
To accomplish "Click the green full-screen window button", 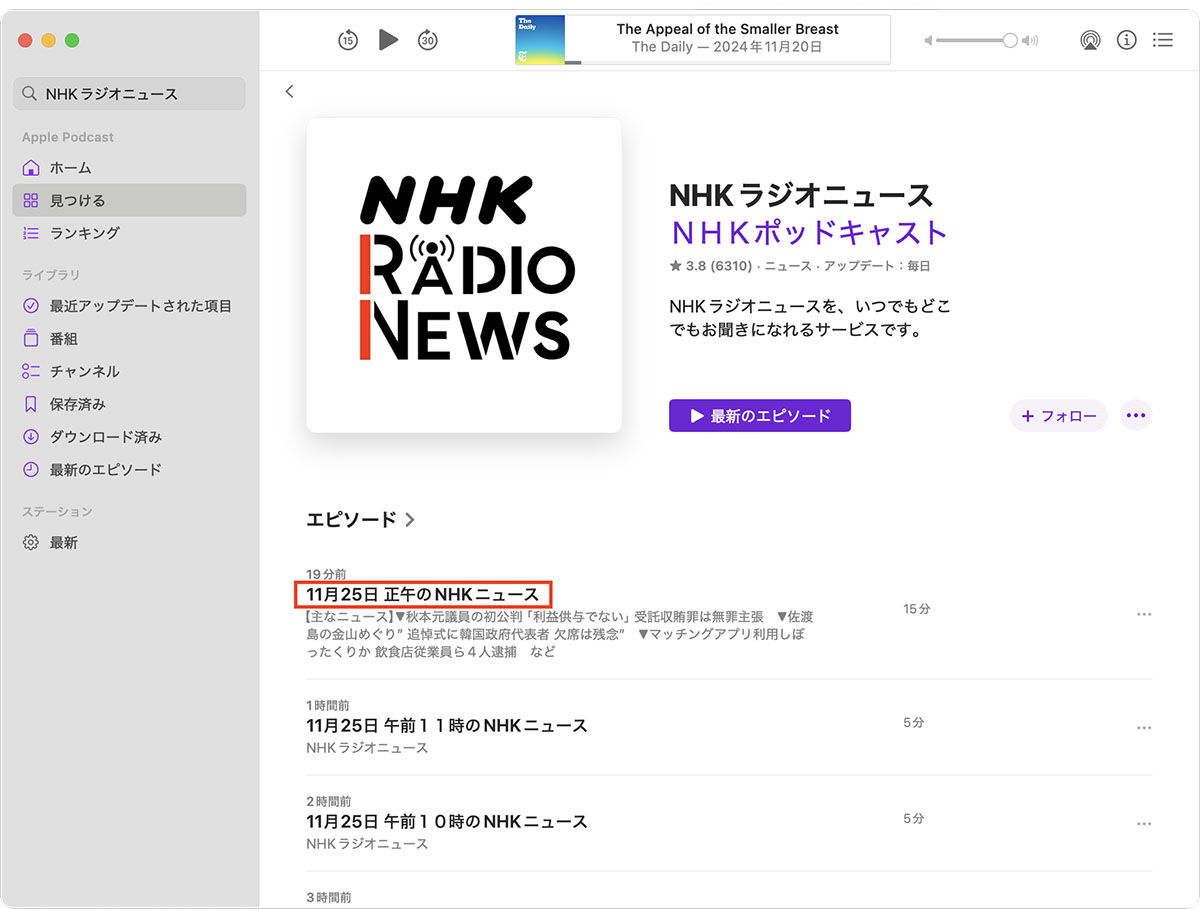I will [72, 40].
